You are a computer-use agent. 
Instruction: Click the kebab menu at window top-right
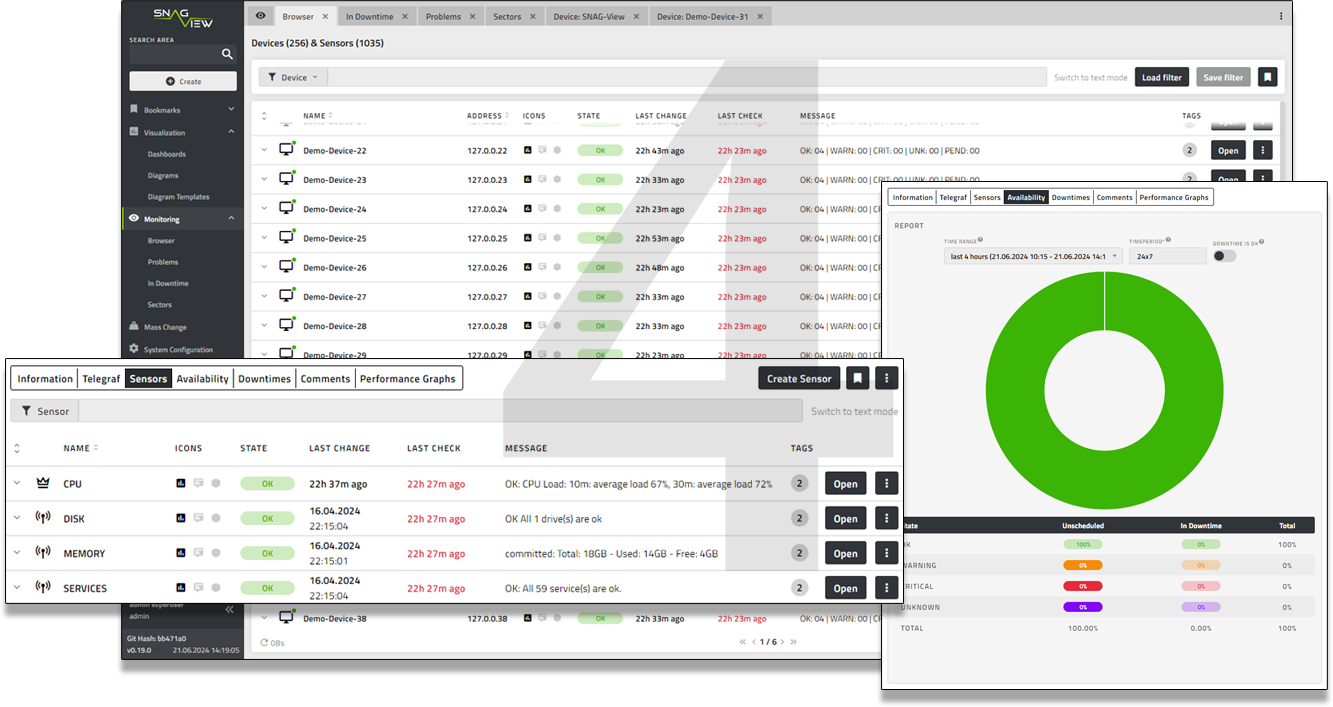point(1281,16)
